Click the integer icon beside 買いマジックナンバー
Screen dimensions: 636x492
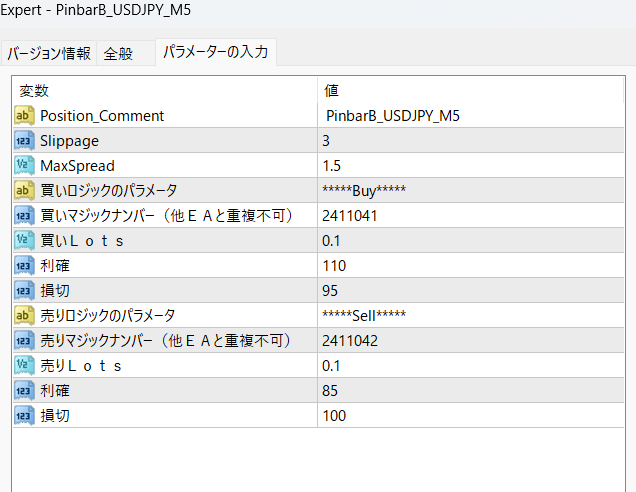tap(25, 215)
